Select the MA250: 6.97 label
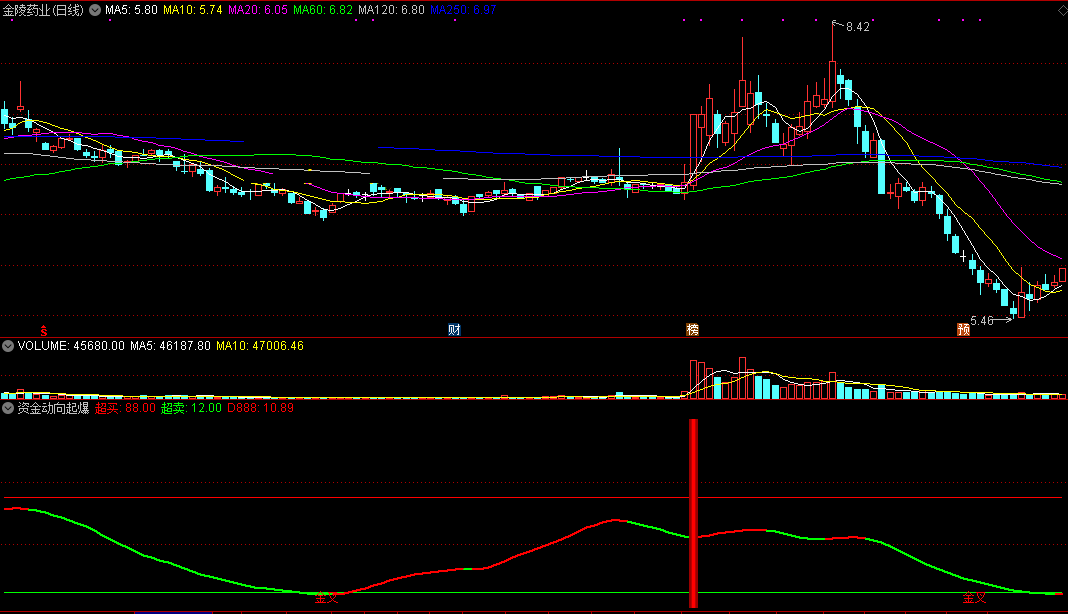This screenshot has height=614, width=1068. (463, 10)
